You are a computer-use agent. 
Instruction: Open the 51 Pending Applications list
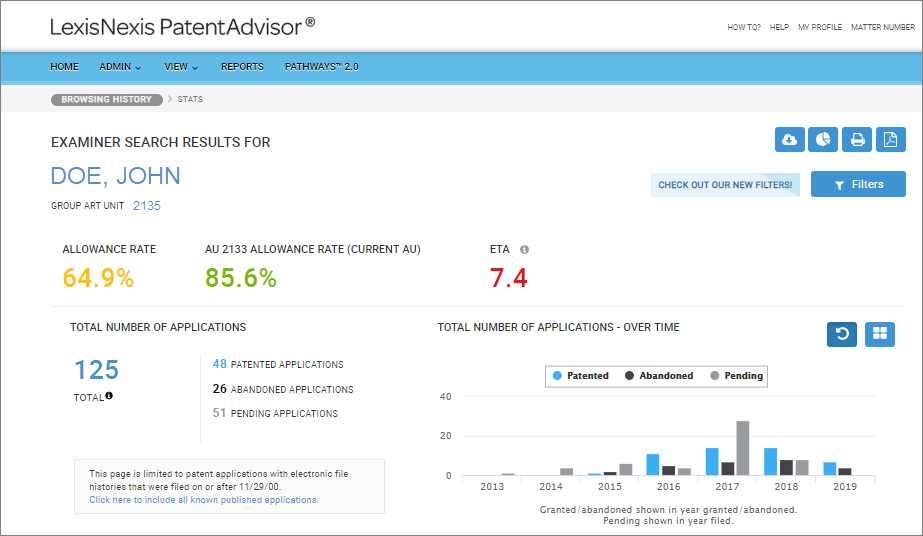coord(275,413)
